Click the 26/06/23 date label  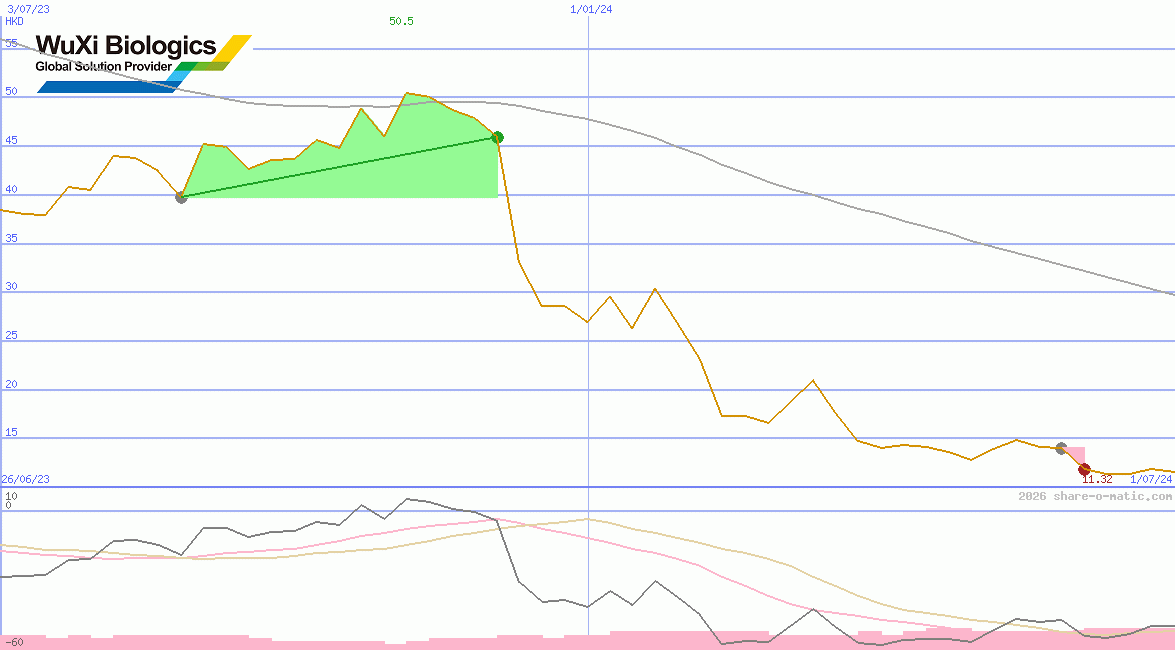[25, 479]
